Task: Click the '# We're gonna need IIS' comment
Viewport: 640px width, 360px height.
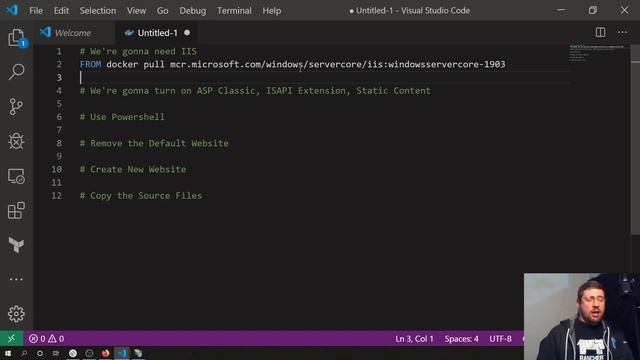Action: click(138, 51)
